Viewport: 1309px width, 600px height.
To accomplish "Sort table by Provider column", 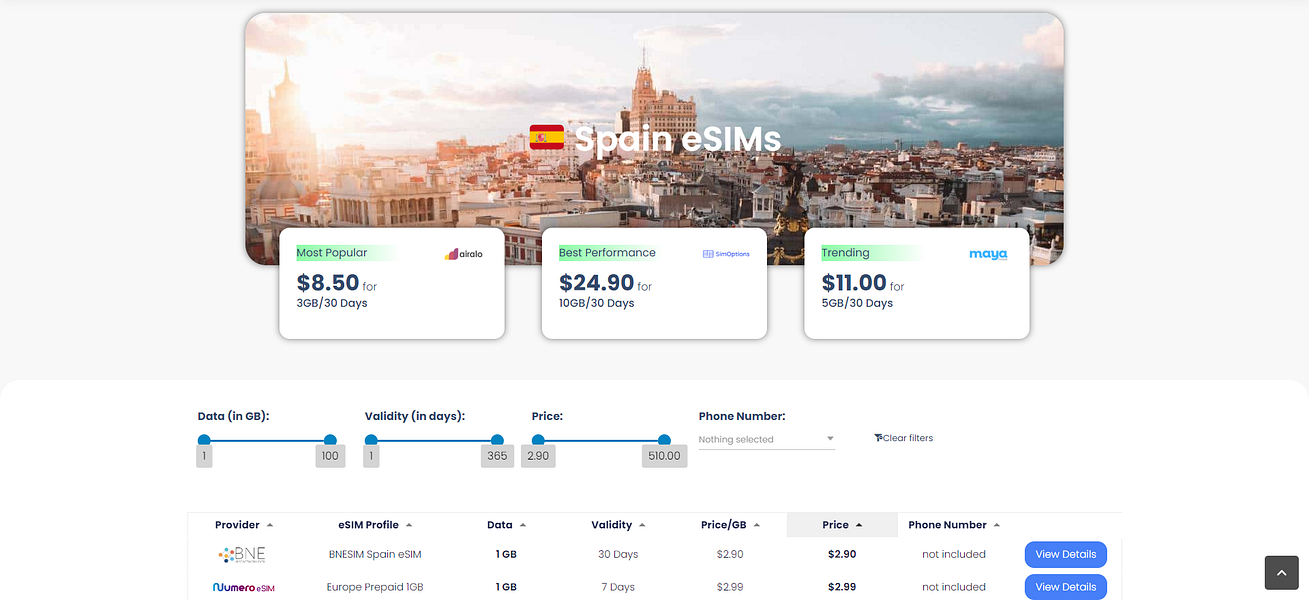I will tap(244, 525).
